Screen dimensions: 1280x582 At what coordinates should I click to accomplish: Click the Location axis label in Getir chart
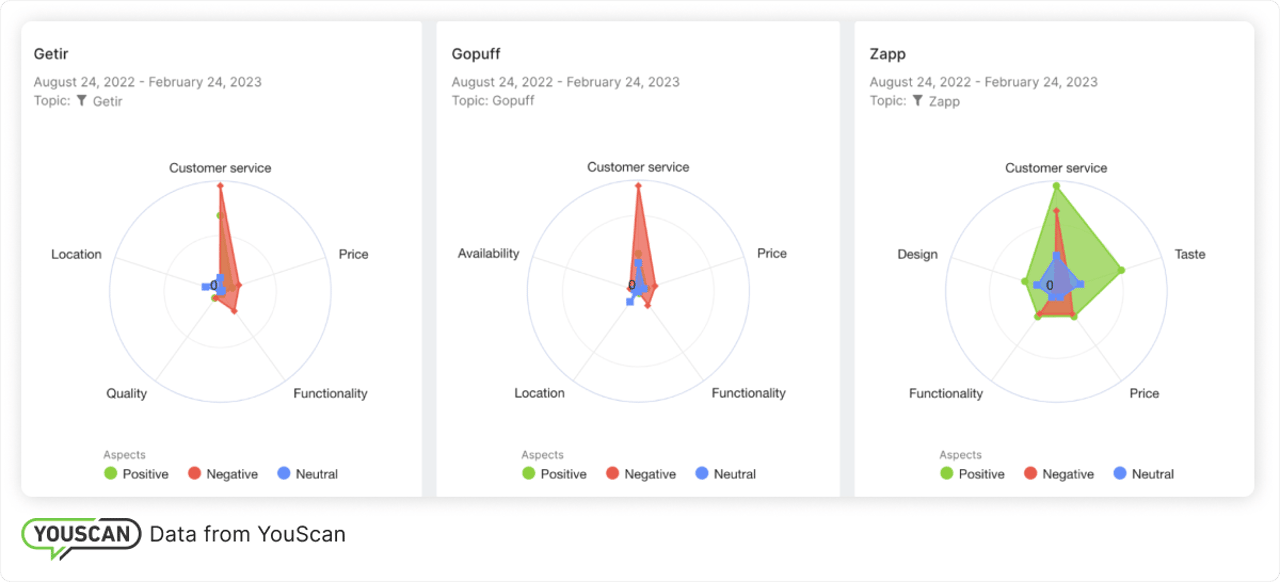tap(76, 254)
